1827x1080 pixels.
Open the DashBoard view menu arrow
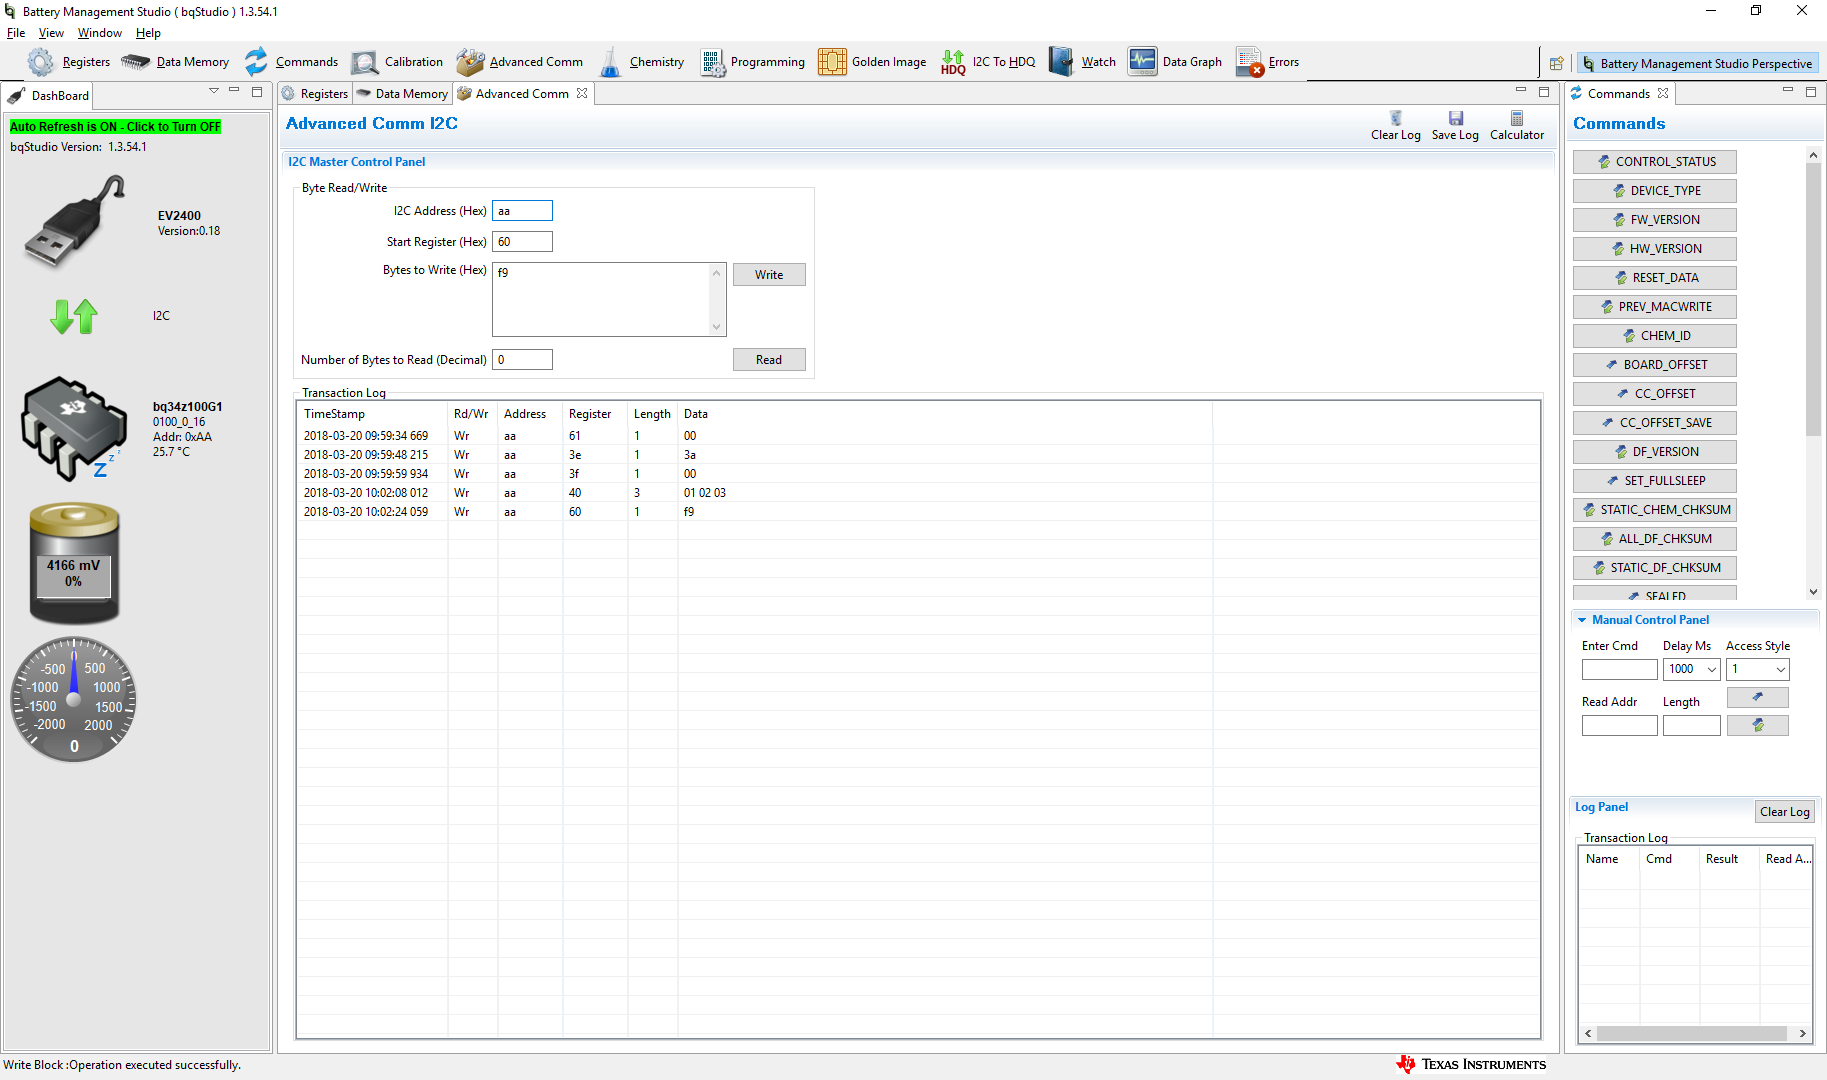pos(214,91)
